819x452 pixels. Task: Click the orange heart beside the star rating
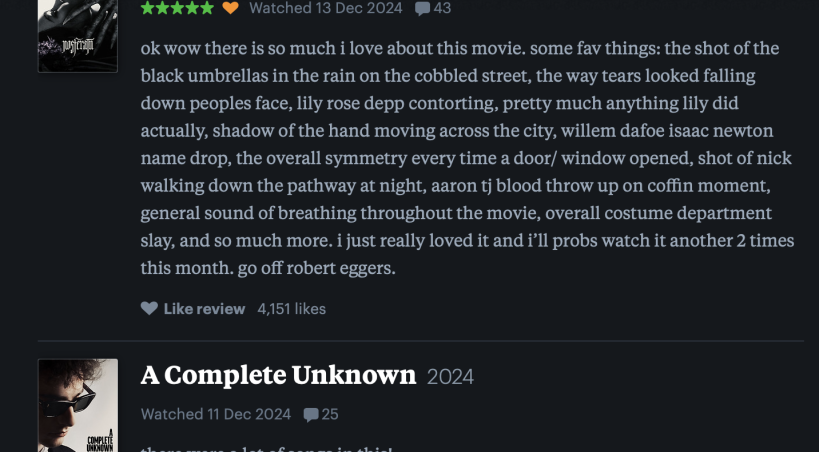click(x=230, y=8)
